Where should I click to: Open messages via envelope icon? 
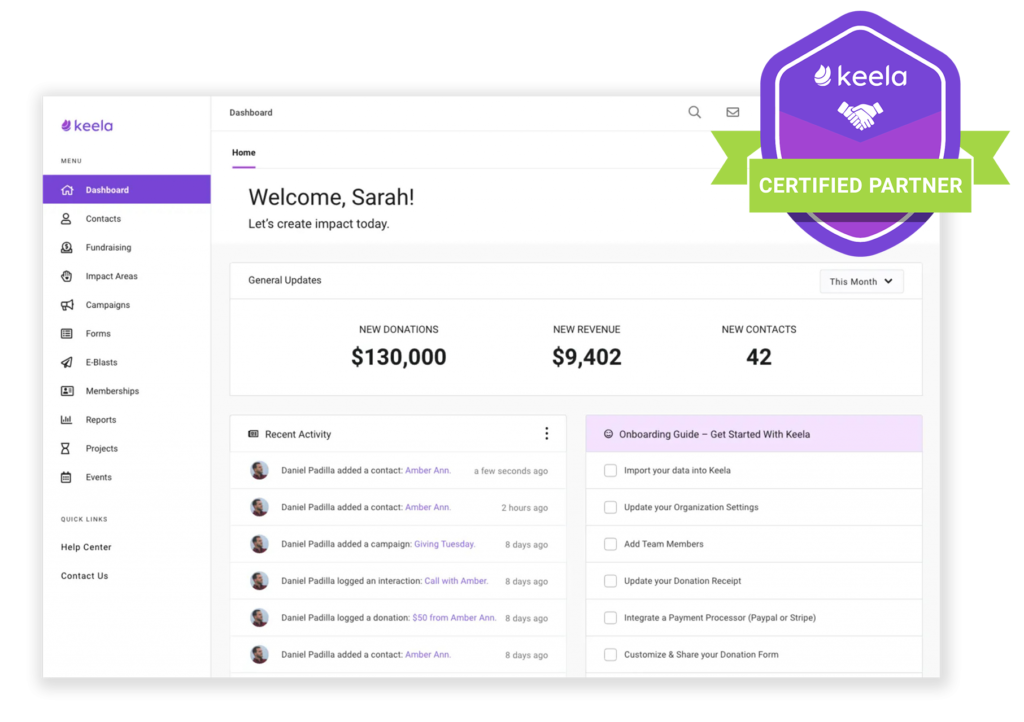733,112
